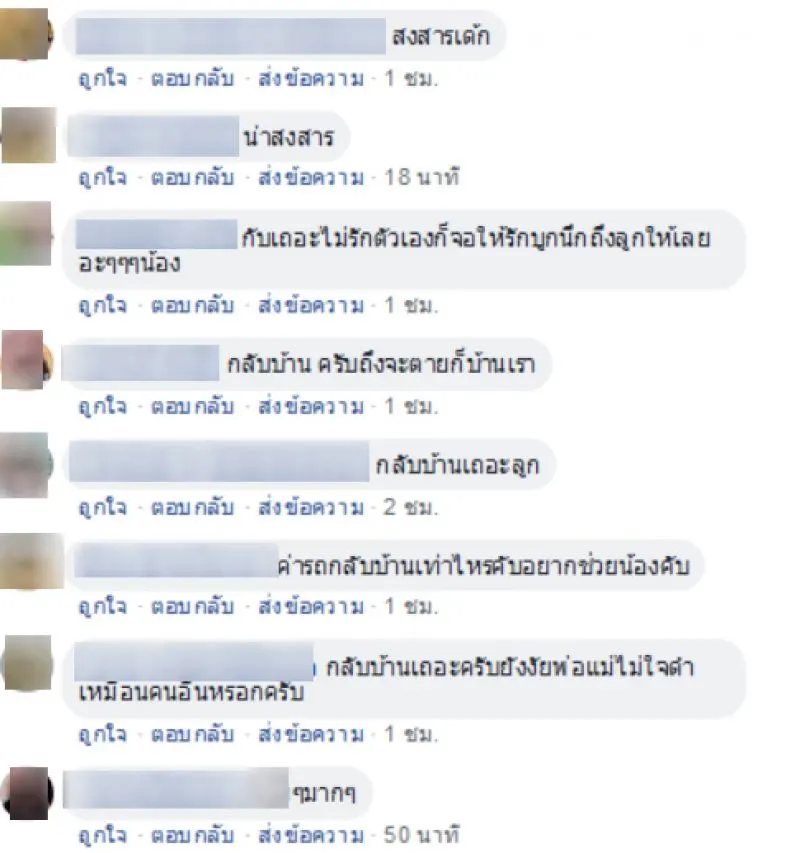Click the avatar beside the 'สงสารเด็ก' comment
This screenshot has width=800, height=853.
[26, 34]
